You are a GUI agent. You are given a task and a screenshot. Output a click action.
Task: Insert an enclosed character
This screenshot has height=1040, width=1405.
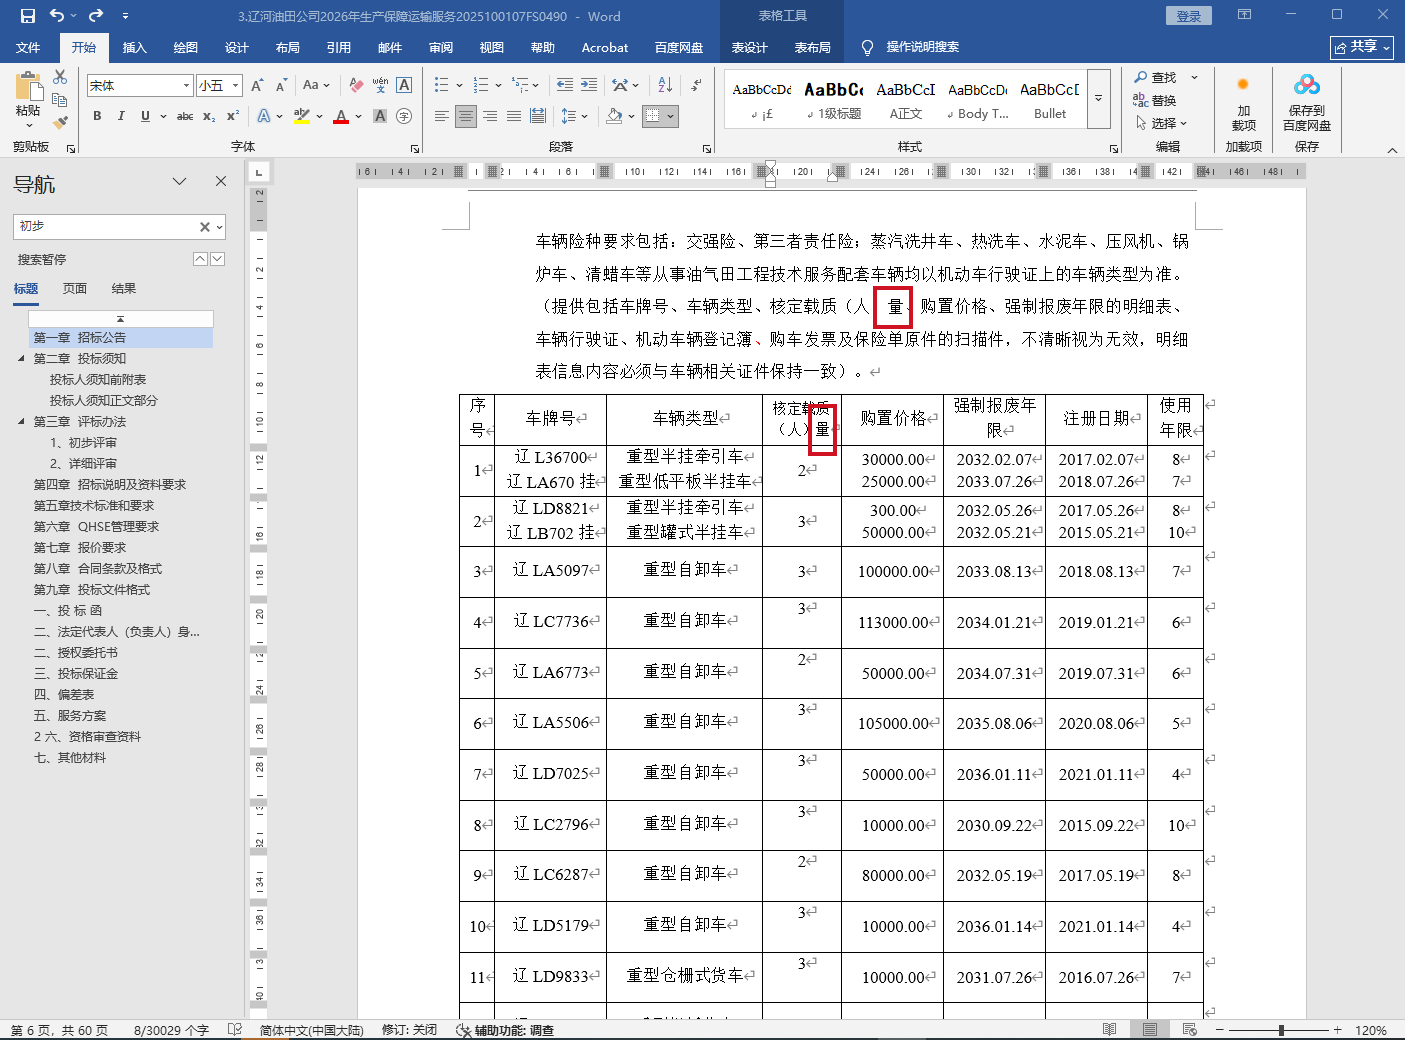(404, 116)
